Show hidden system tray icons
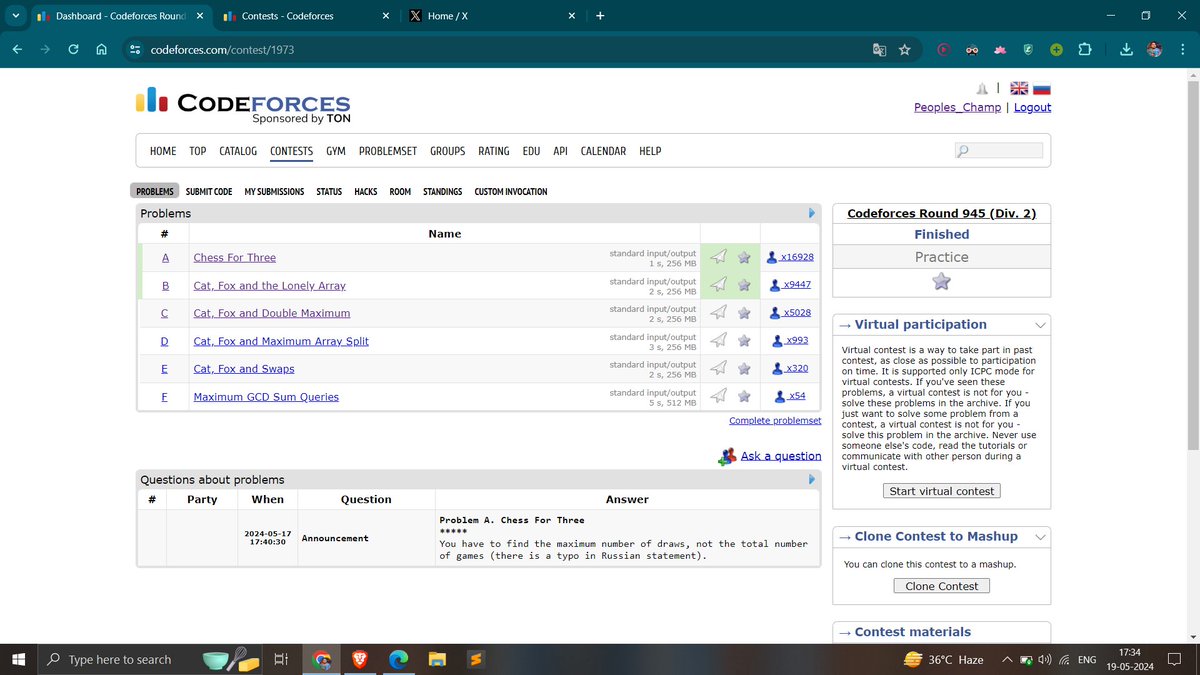 (1008, 659)
